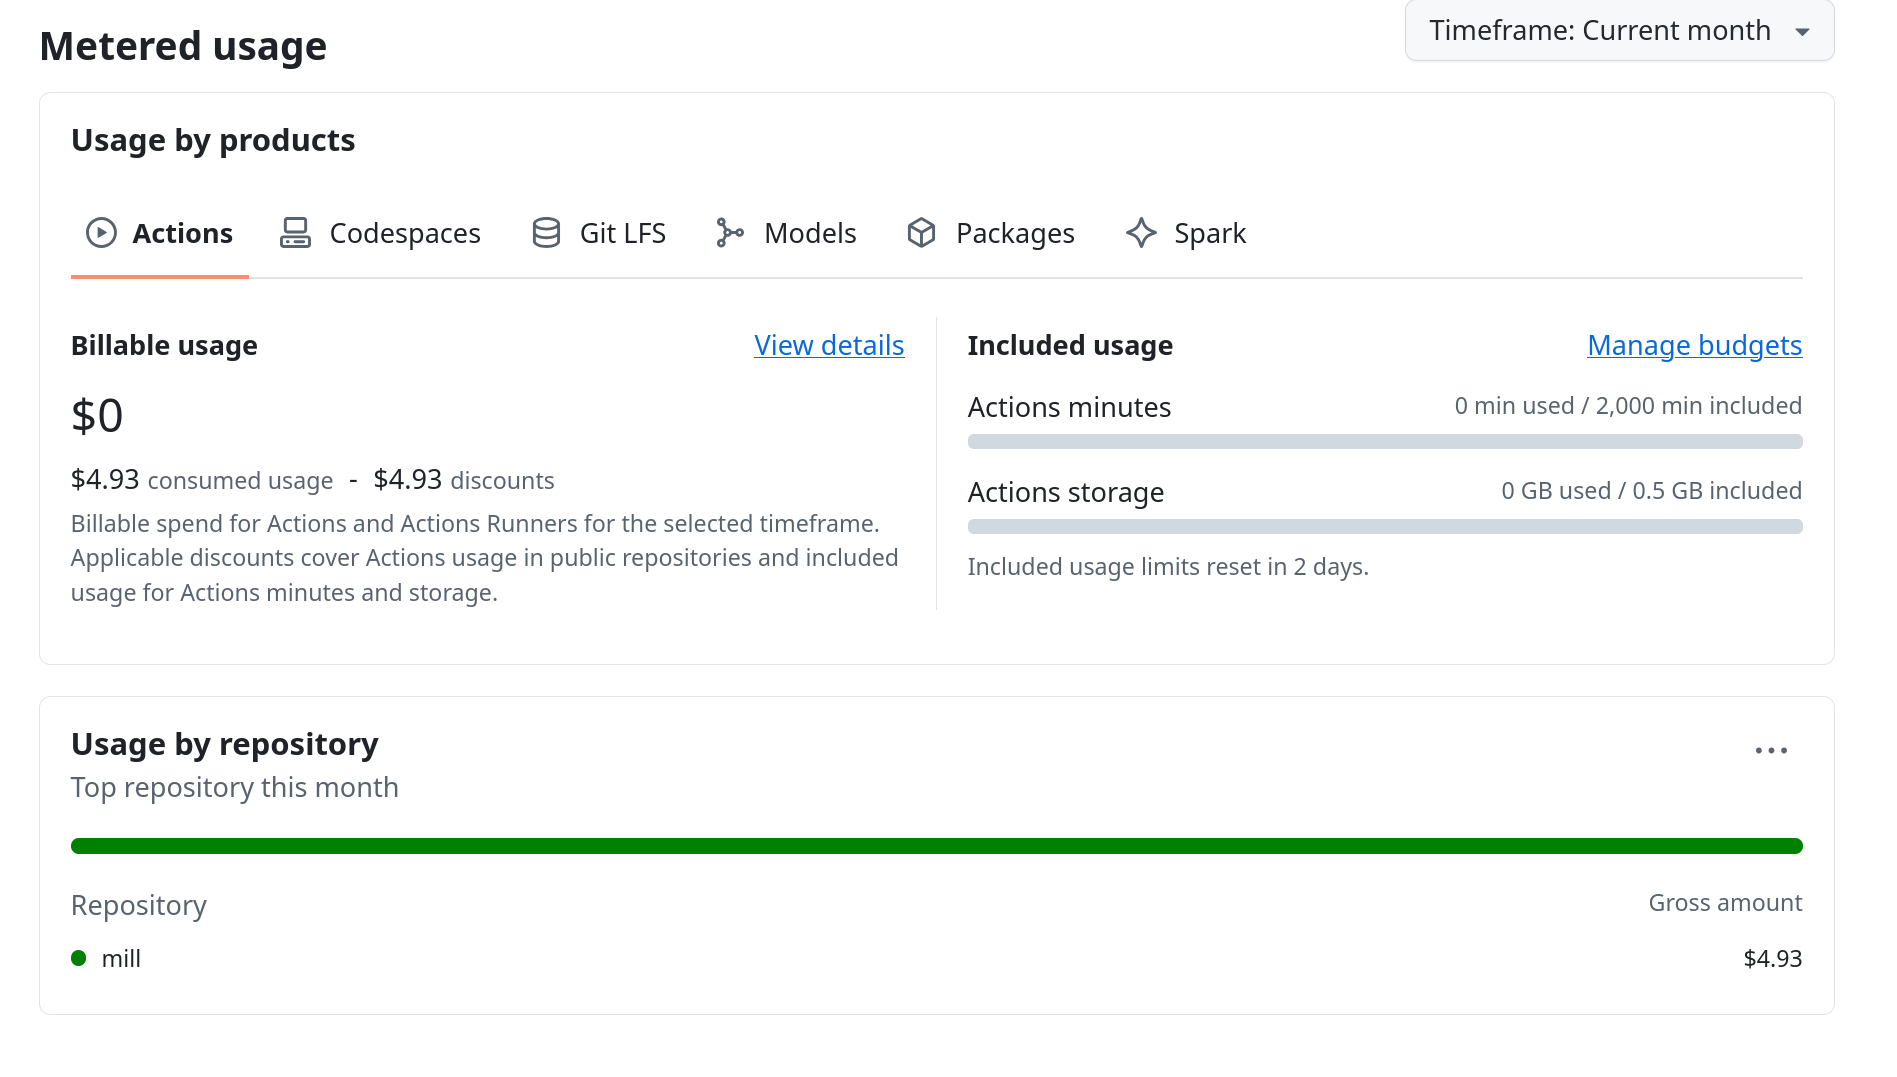Viewport: 1897px width, 1077px height.
Task: Click the Packages box icon
Action: [922, 233]
